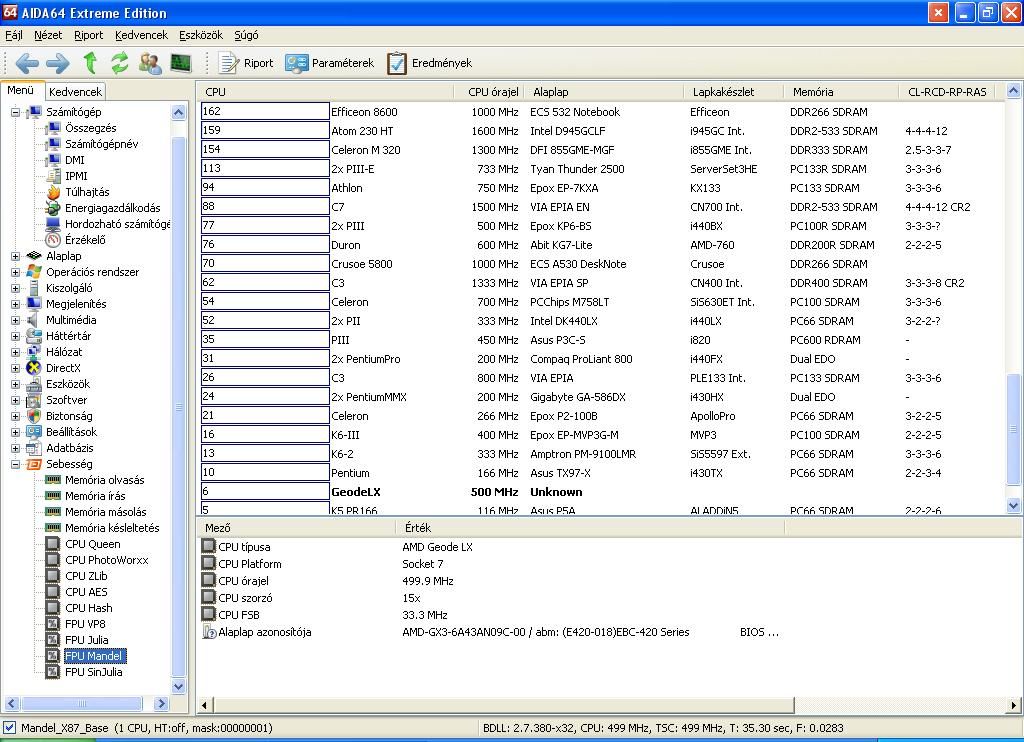Expand the Háttértár tree node

point(15,336)
